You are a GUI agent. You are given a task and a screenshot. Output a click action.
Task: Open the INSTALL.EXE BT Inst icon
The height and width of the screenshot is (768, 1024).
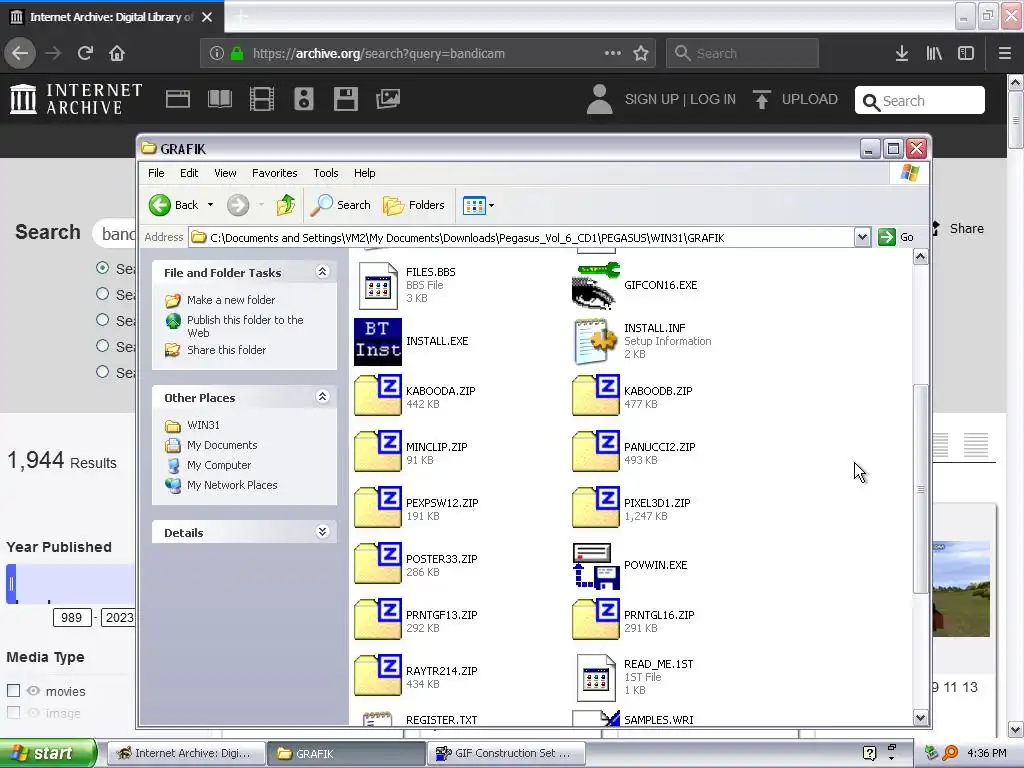[377, 342]
